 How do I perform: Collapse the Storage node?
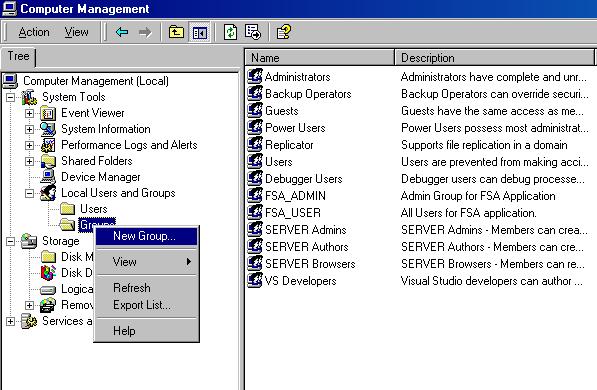pos(11,241)
